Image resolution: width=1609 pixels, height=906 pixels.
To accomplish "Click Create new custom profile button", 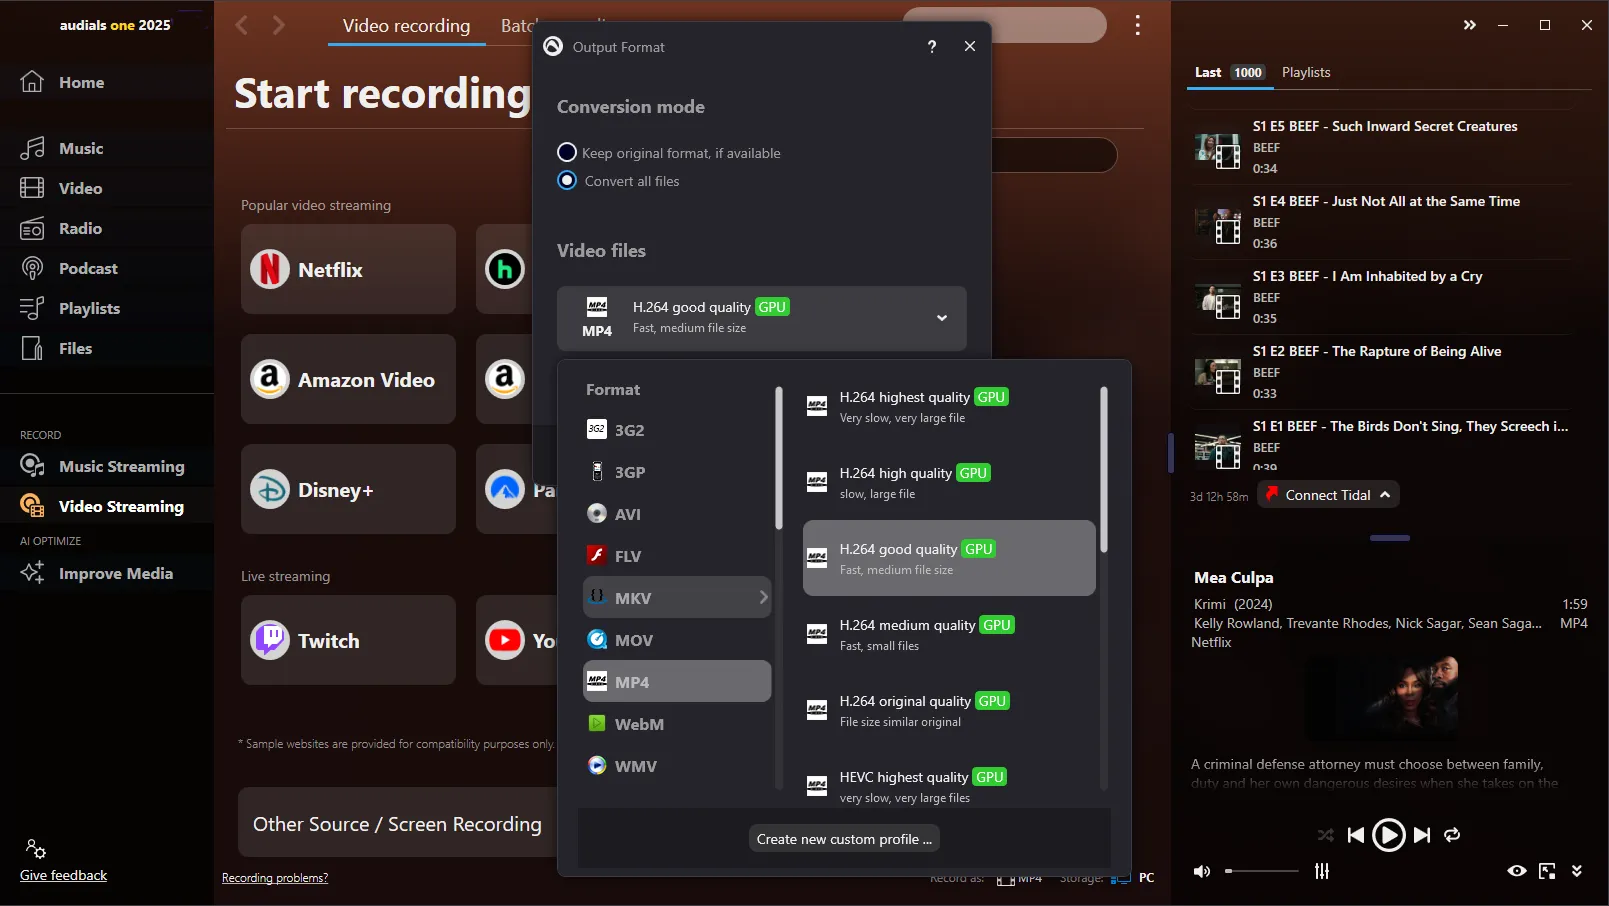I will (x=844, y=839).
